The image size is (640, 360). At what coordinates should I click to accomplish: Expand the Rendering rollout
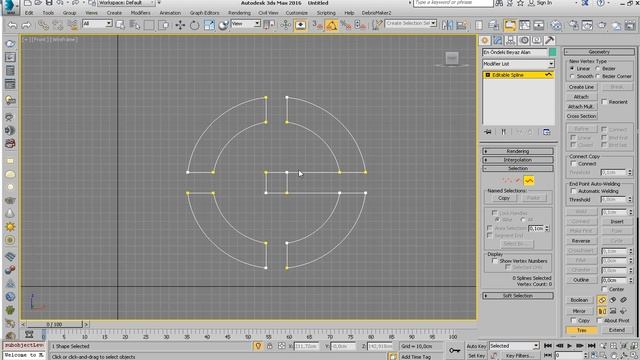518,151
